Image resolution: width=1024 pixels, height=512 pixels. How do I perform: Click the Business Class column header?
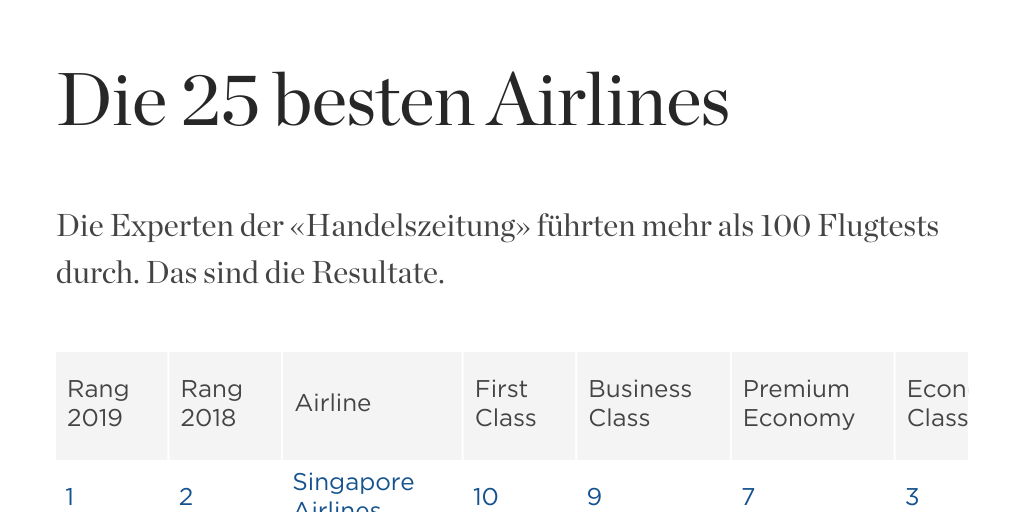click(x=640, y=403)
